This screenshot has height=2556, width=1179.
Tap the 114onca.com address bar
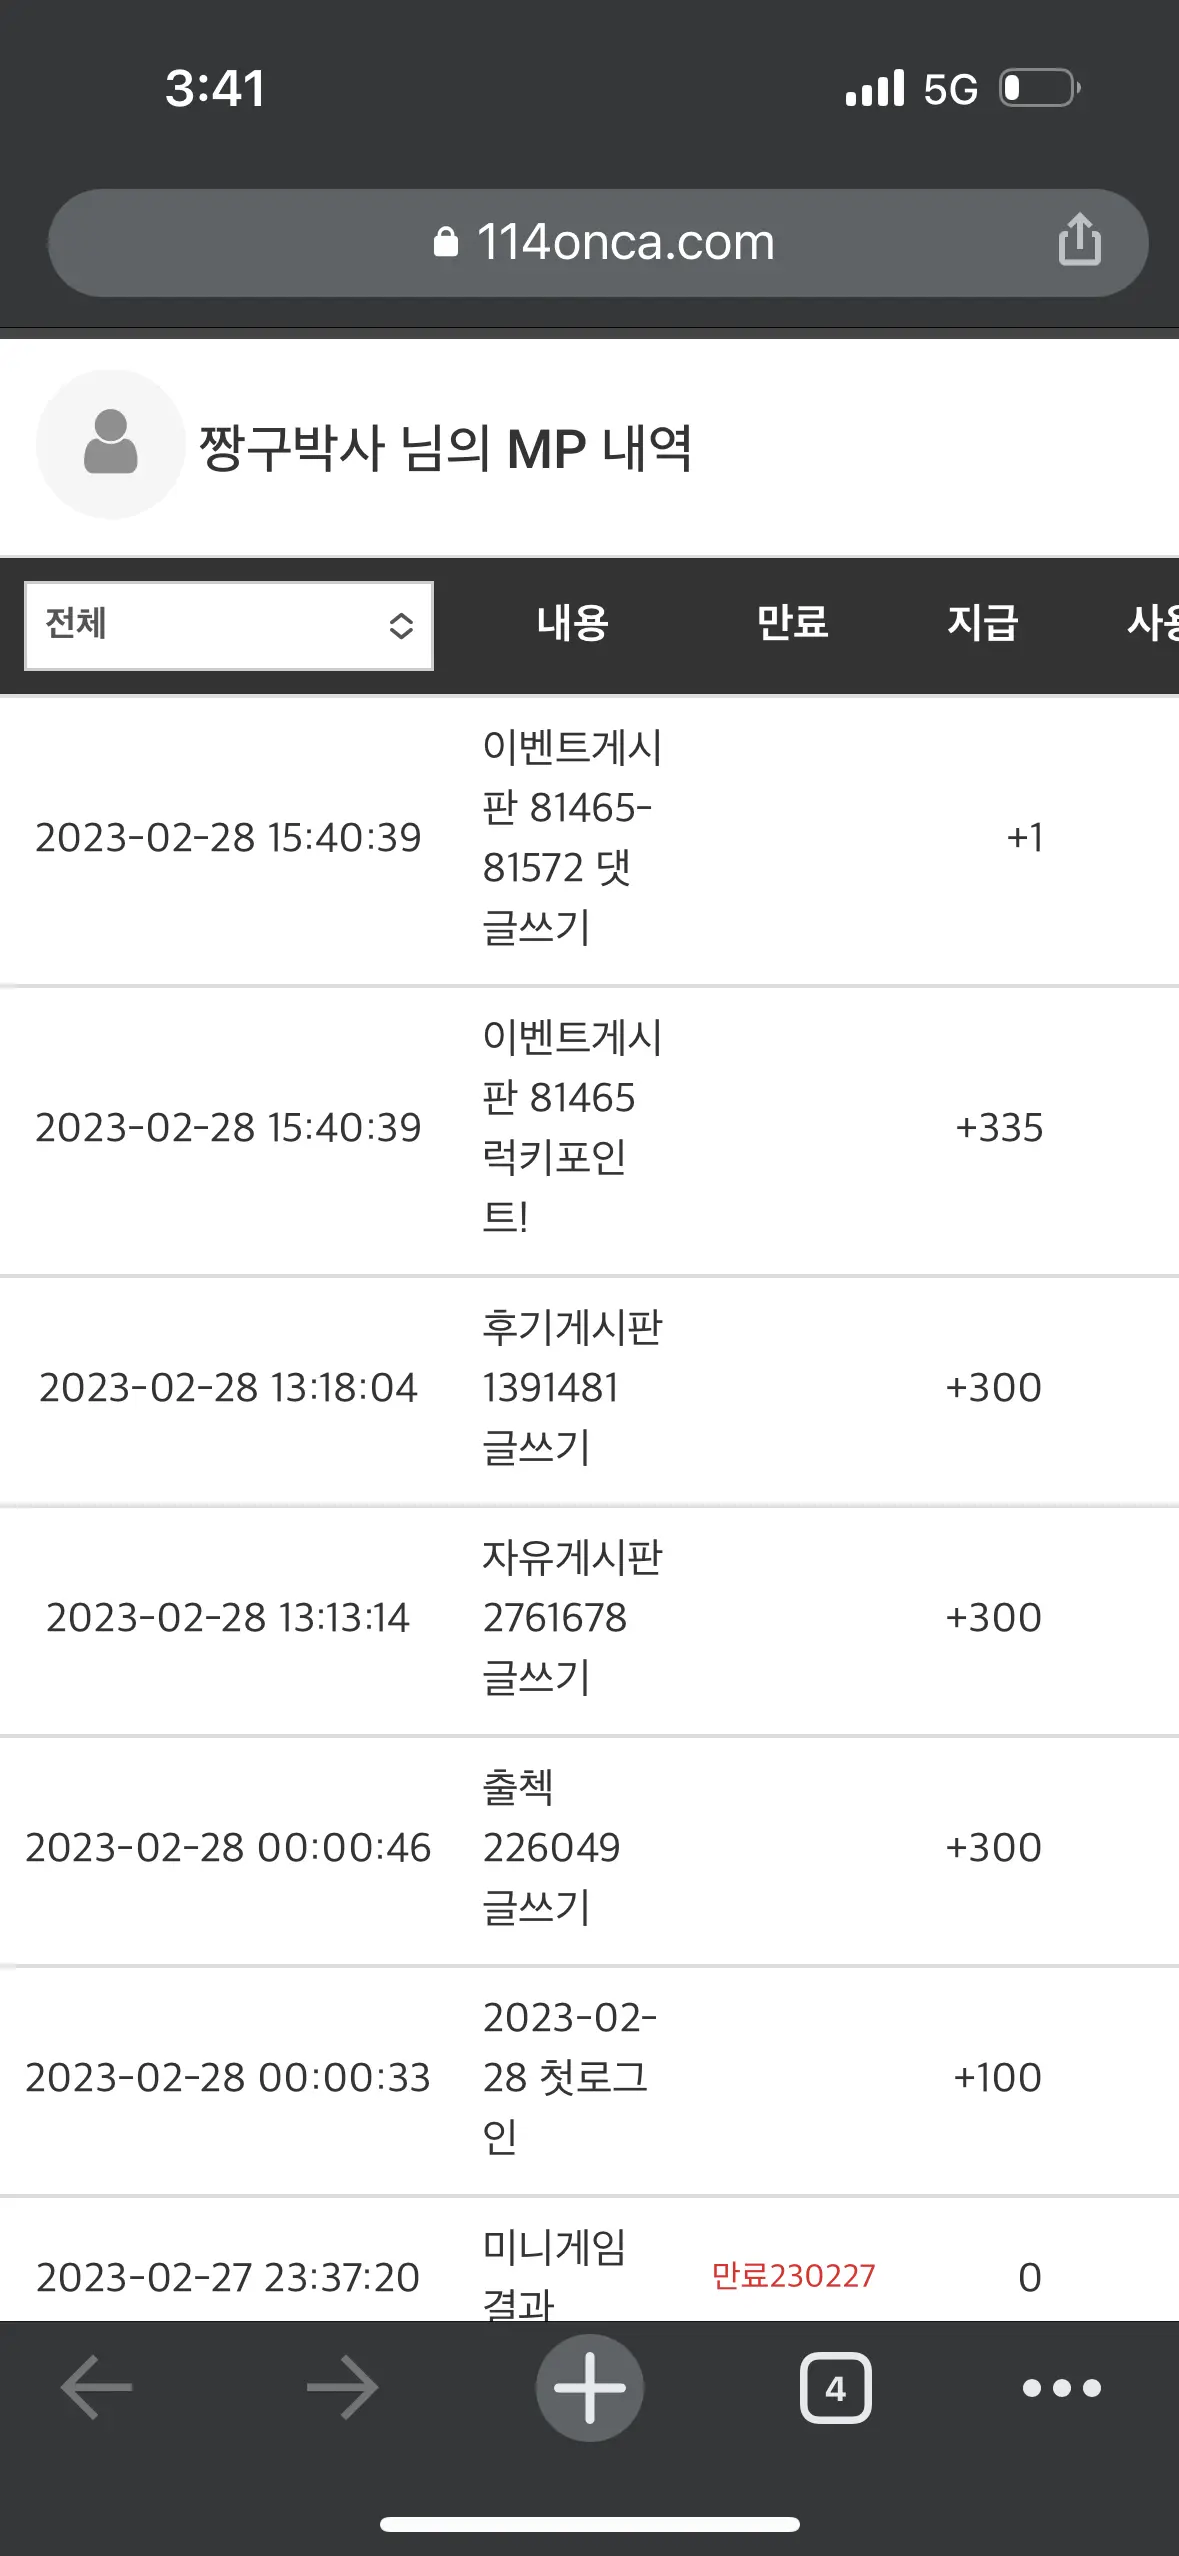(x=598, y=242)
